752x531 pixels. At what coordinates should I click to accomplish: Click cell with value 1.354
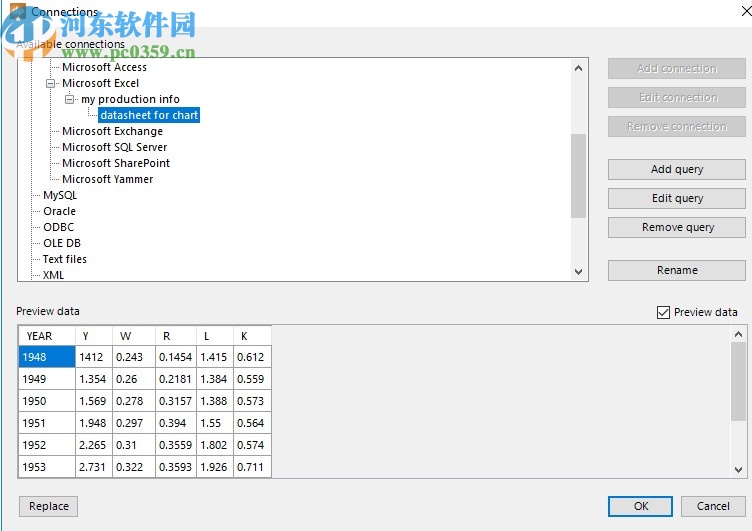tap(94, 379)
